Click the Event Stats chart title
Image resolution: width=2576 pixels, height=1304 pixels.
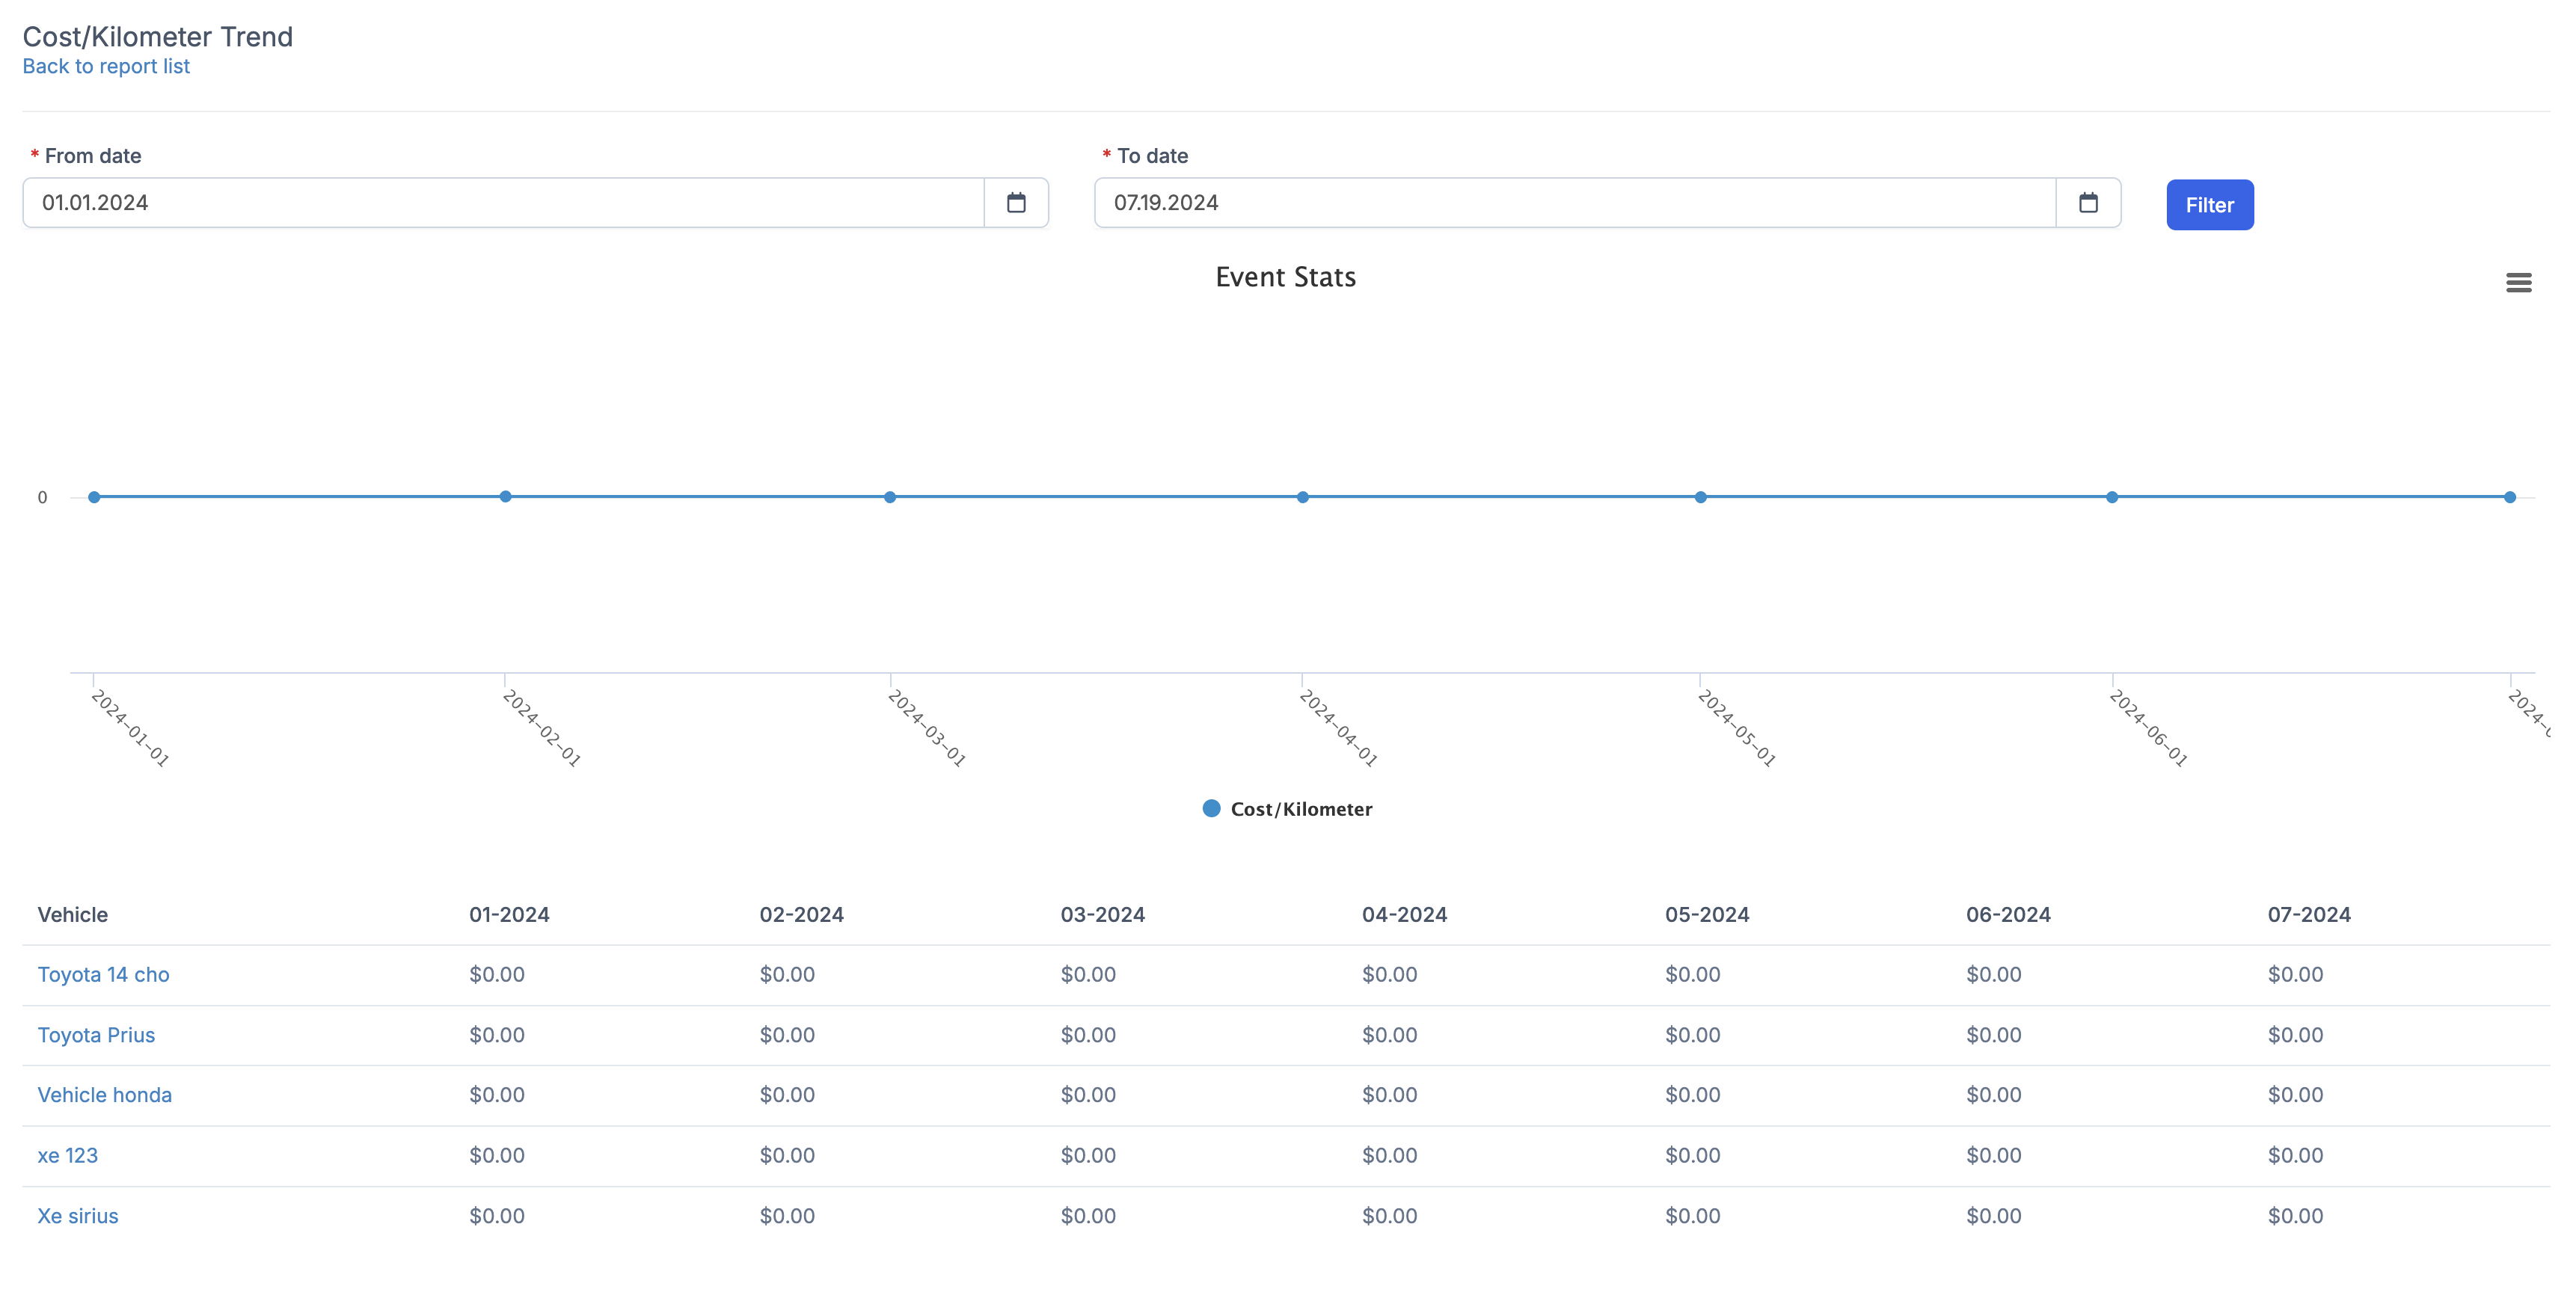click(x=1286, y=277)
